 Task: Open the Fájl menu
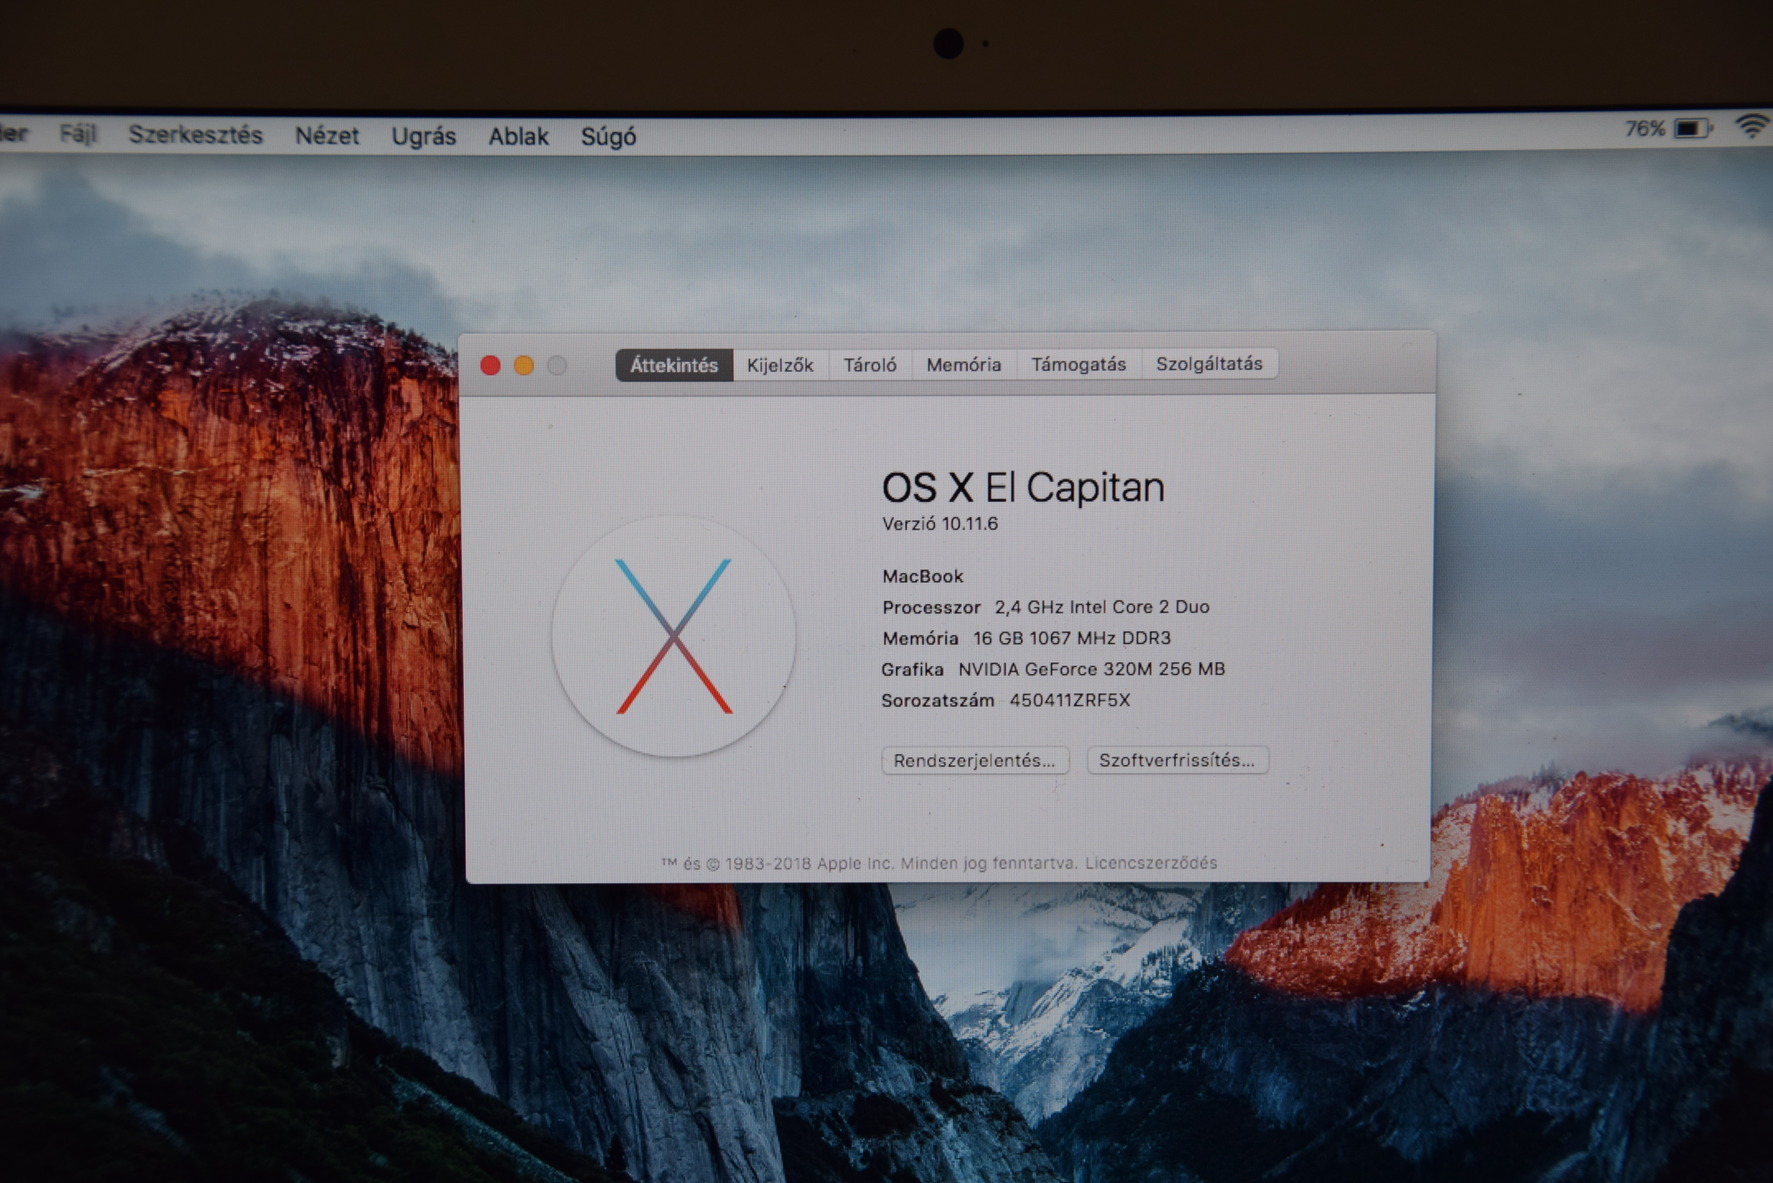tap(78, 133)
